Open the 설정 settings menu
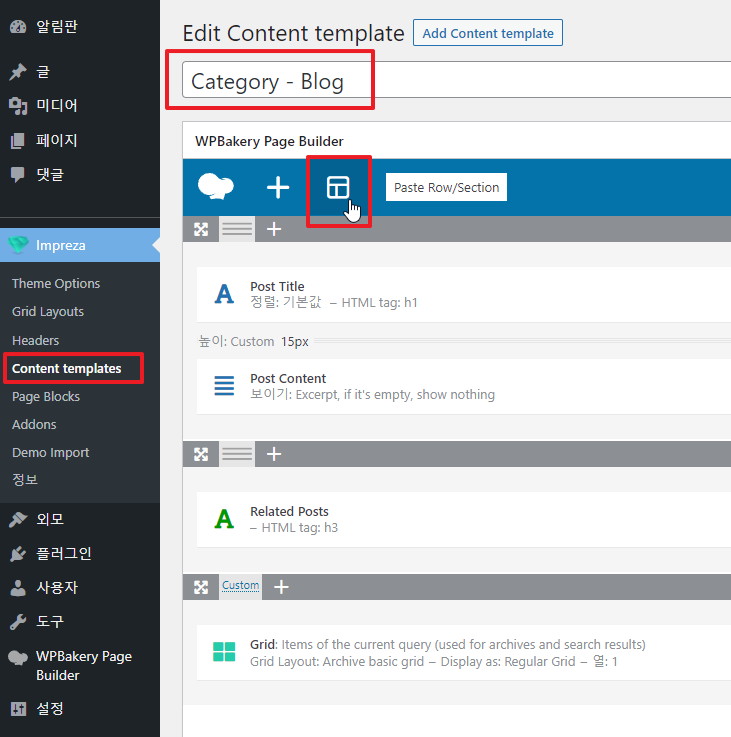 (80, 709)
